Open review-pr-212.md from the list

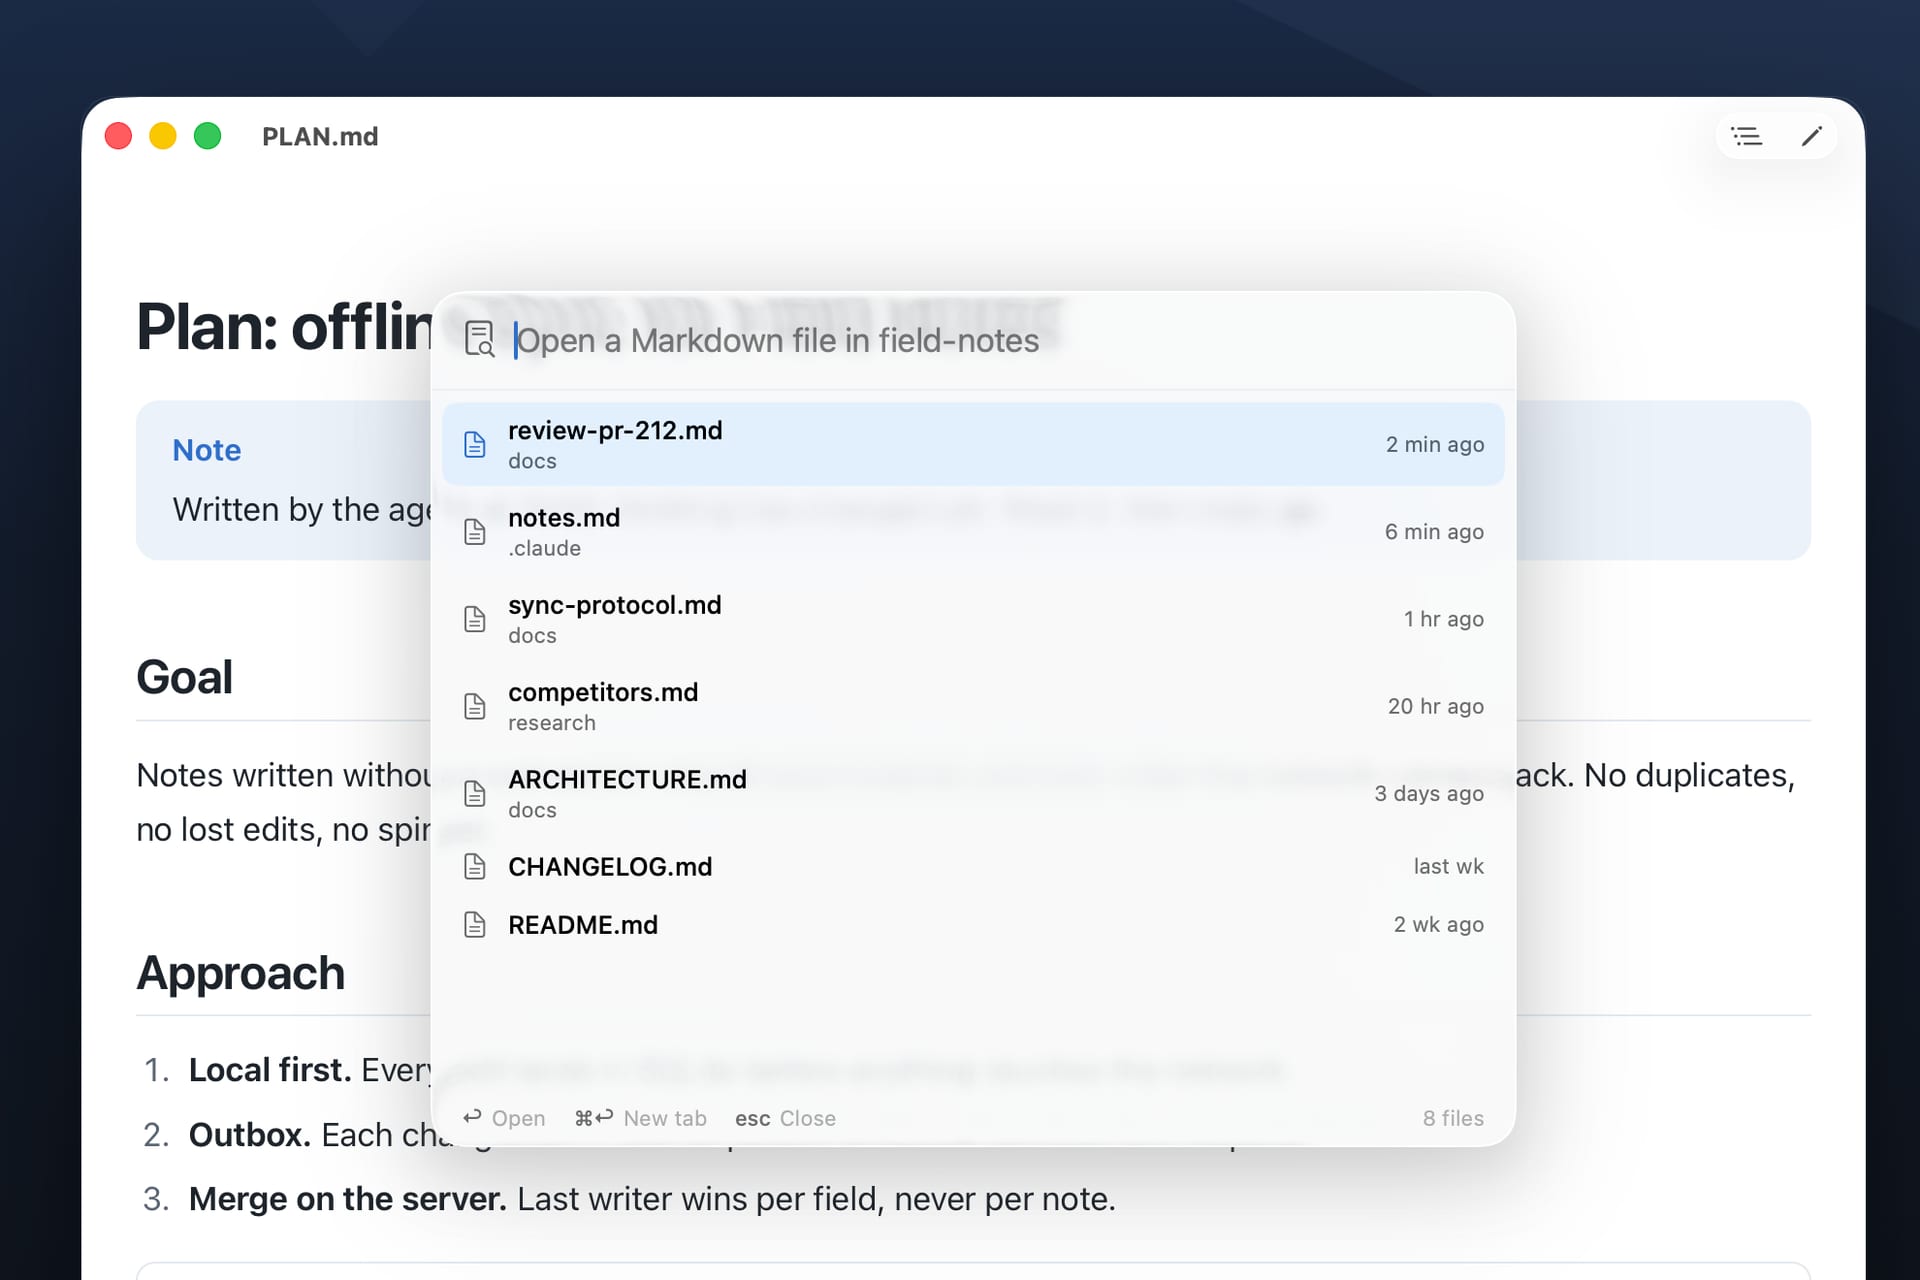(x=973, y=444)
